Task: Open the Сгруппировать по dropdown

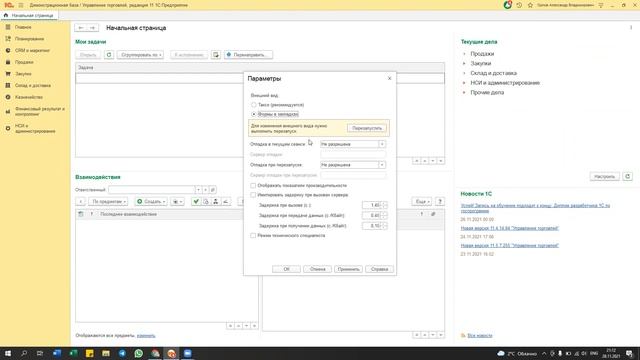Action: point(140,55)
